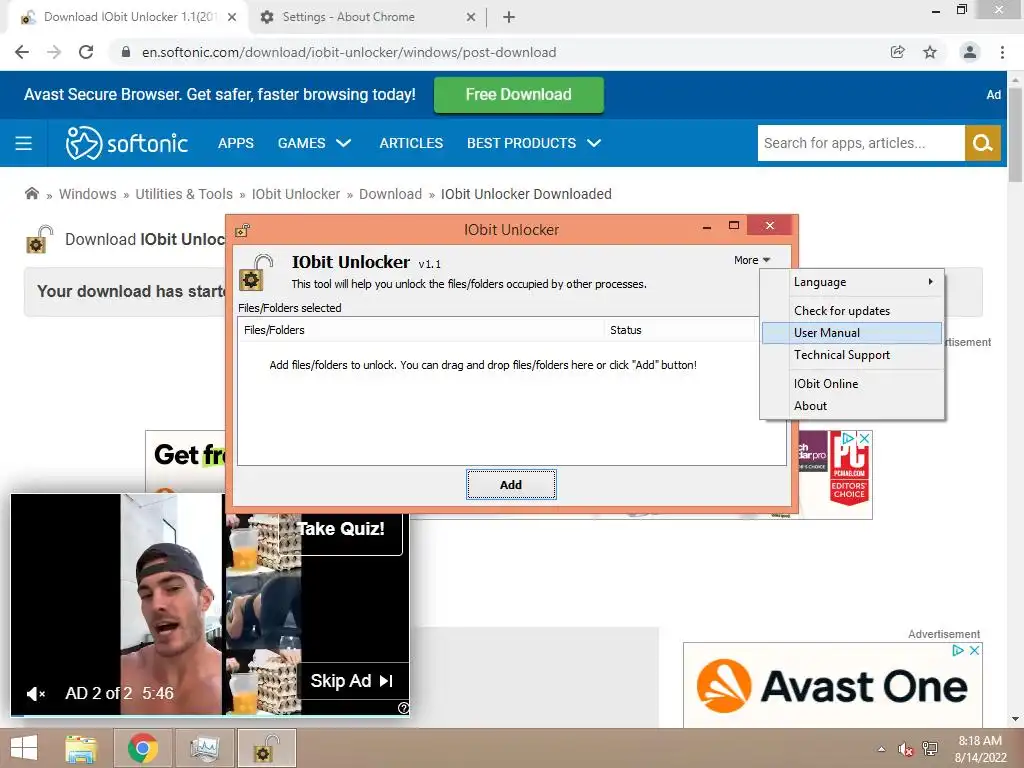
Task: Close the Download IObit Unlocker tab
Action: [232, 18]
